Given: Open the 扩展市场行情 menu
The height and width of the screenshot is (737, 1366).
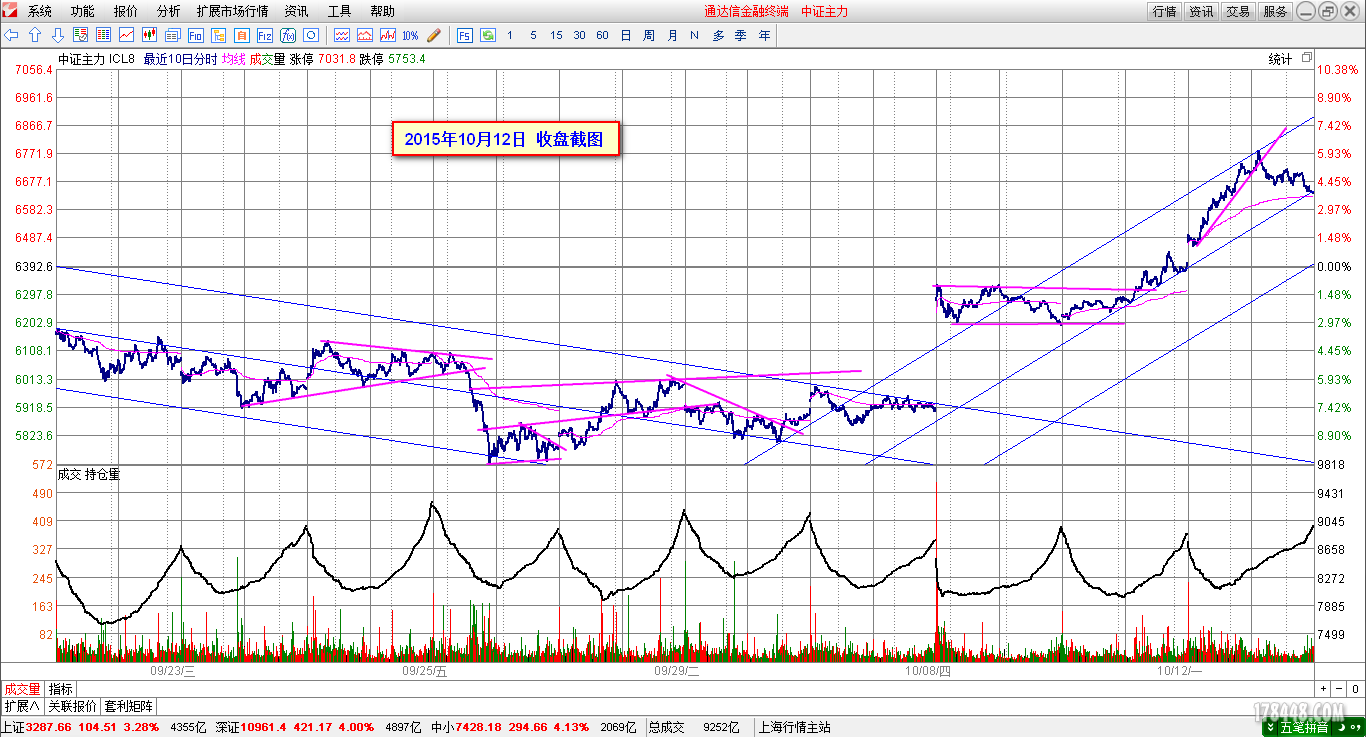Looking at the screenshot, I should tap(233, 11).
